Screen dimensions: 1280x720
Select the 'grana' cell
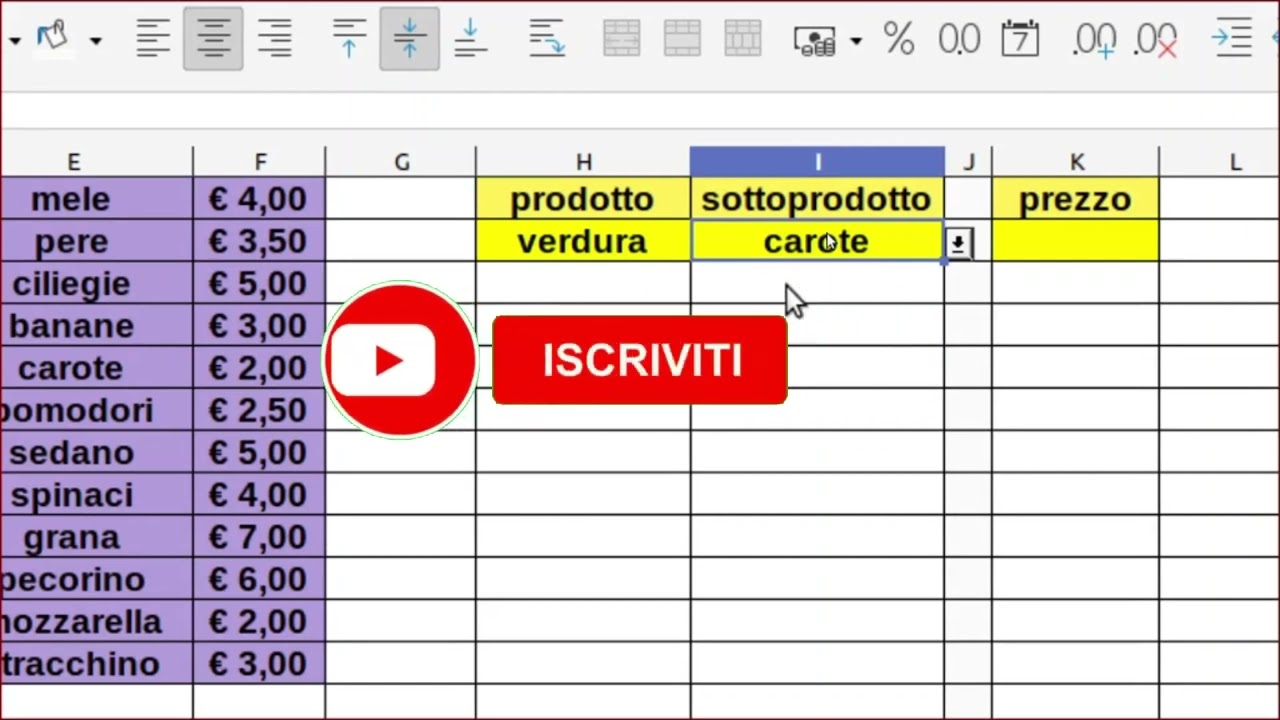click(96, 537)
